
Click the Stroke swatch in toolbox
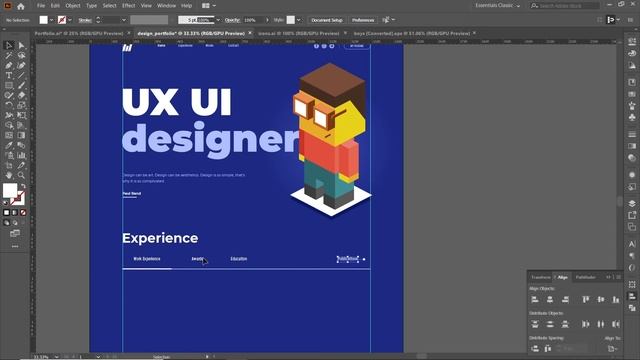[x=18, y=198]
